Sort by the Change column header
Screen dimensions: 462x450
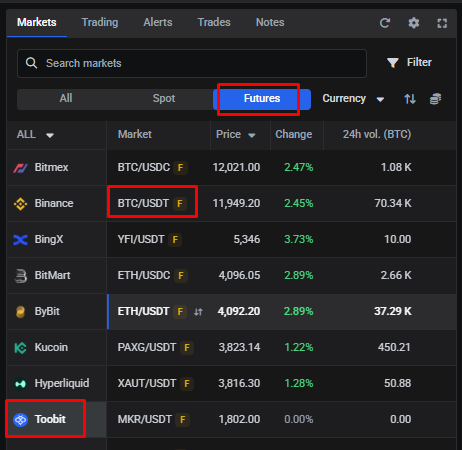(x=294, y=134)
